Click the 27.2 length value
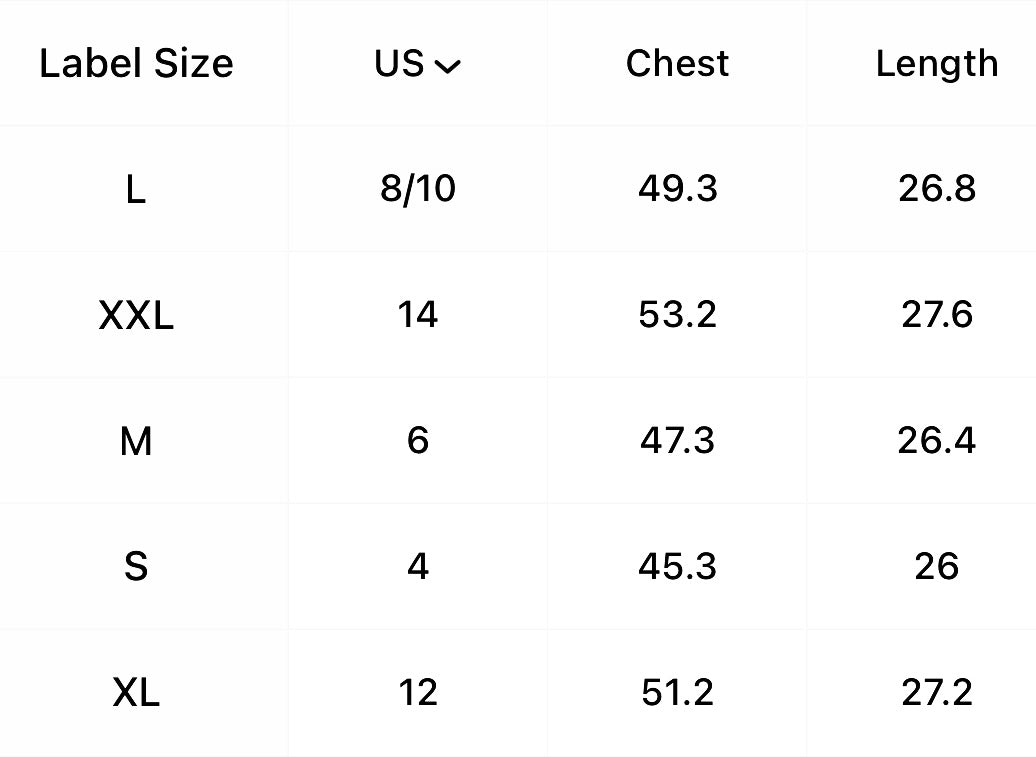The width and height of the screenshot is (1036, 757). (x=936, y=692)
